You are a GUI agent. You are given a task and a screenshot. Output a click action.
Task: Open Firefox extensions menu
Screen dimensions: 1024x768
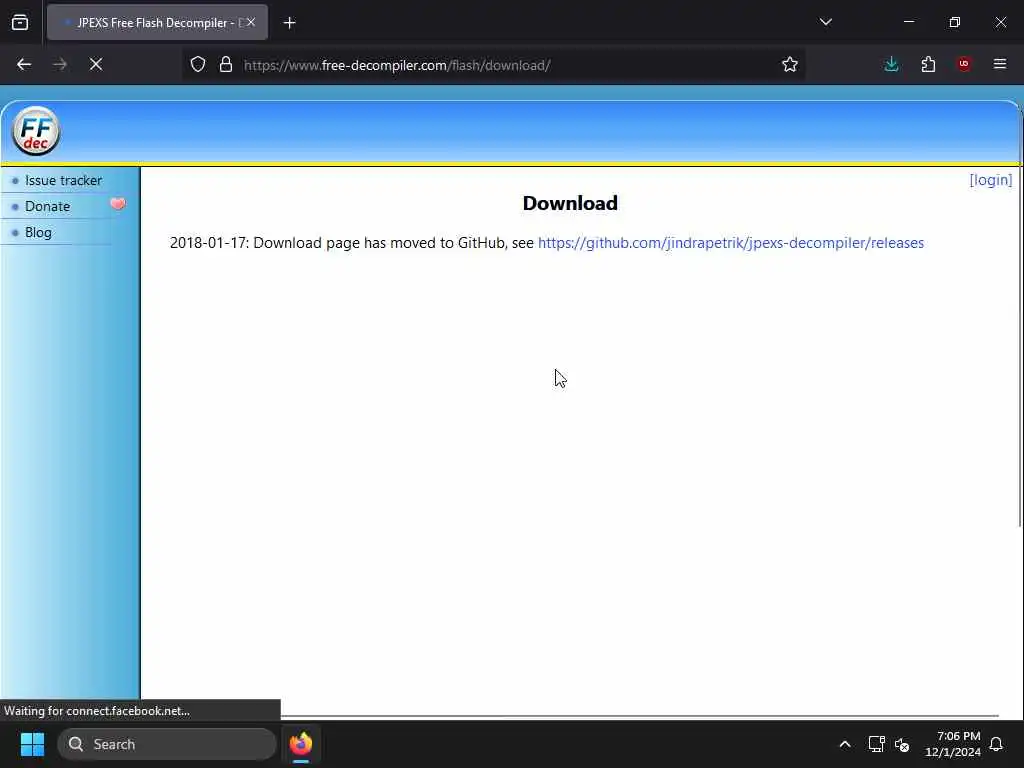(x=928, y=65)
